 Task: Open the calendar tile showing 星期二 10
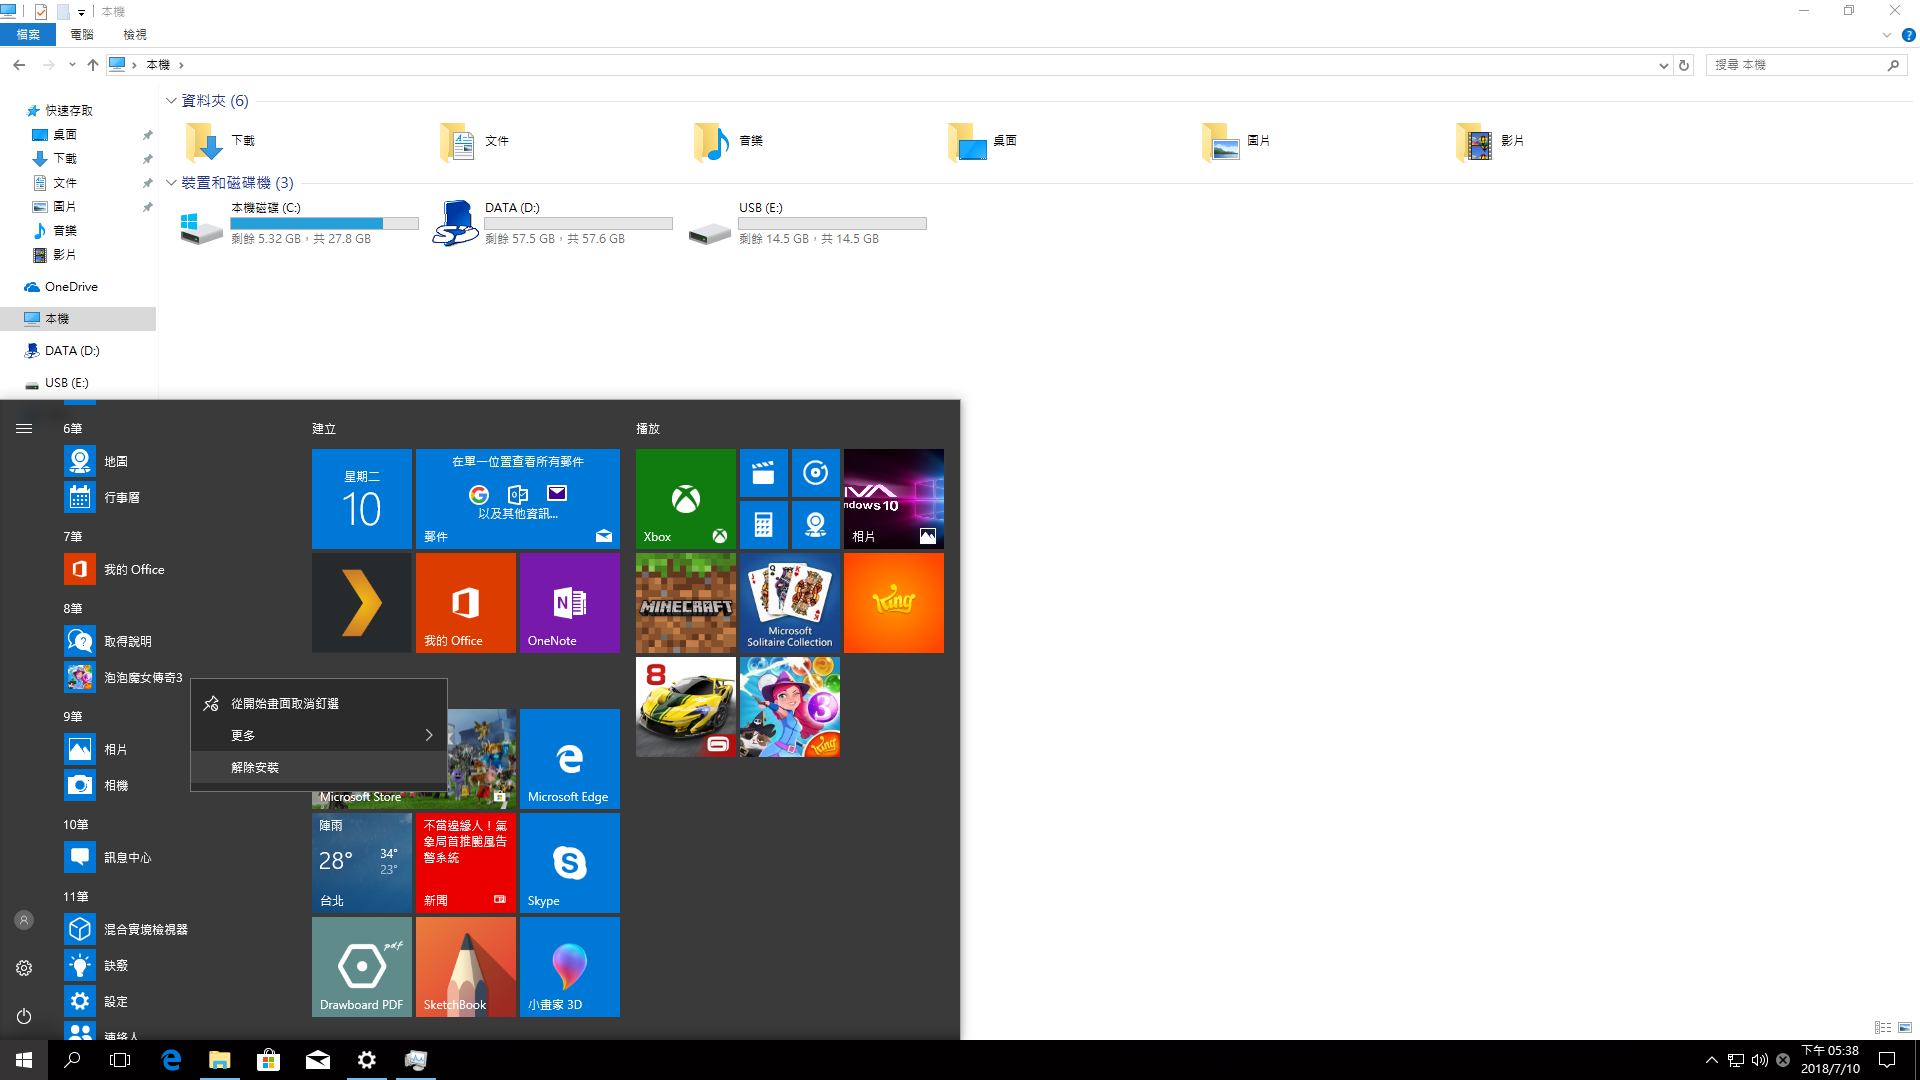(361, 498)
